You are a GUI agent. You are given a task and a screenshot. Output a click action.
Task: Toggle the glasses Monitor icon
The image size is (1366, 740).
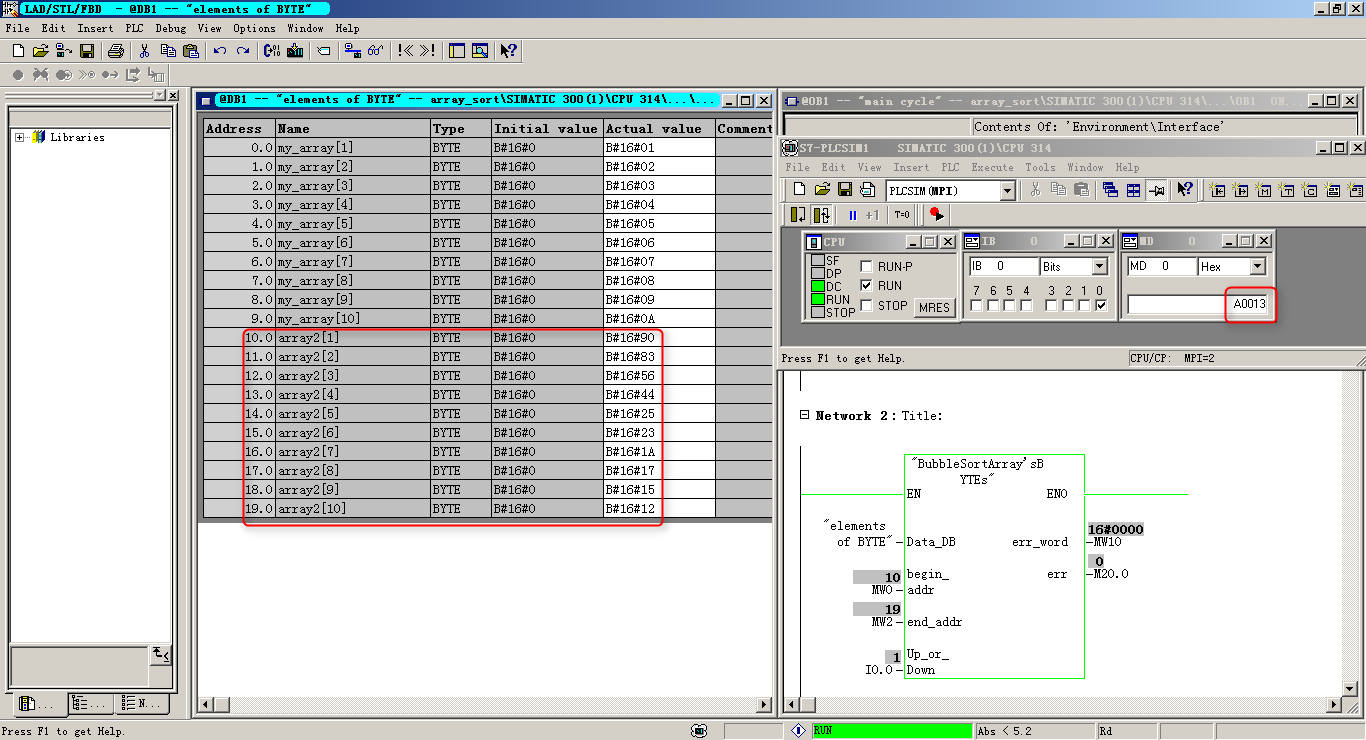[x=375, y=51]
